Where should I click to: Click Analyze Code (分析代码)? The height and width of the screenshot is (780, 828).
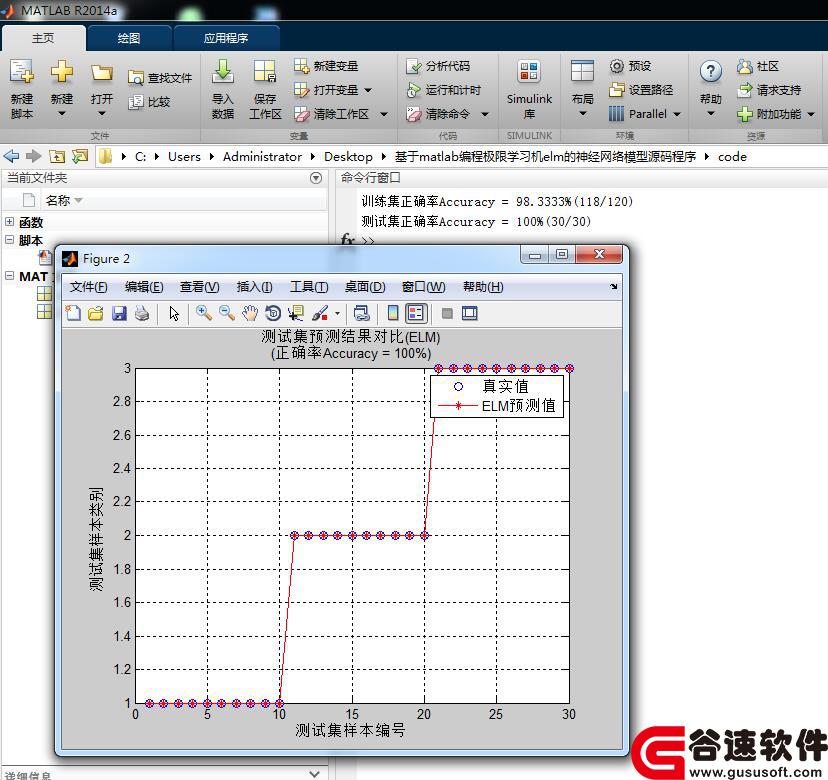click(x=438, y=66)
